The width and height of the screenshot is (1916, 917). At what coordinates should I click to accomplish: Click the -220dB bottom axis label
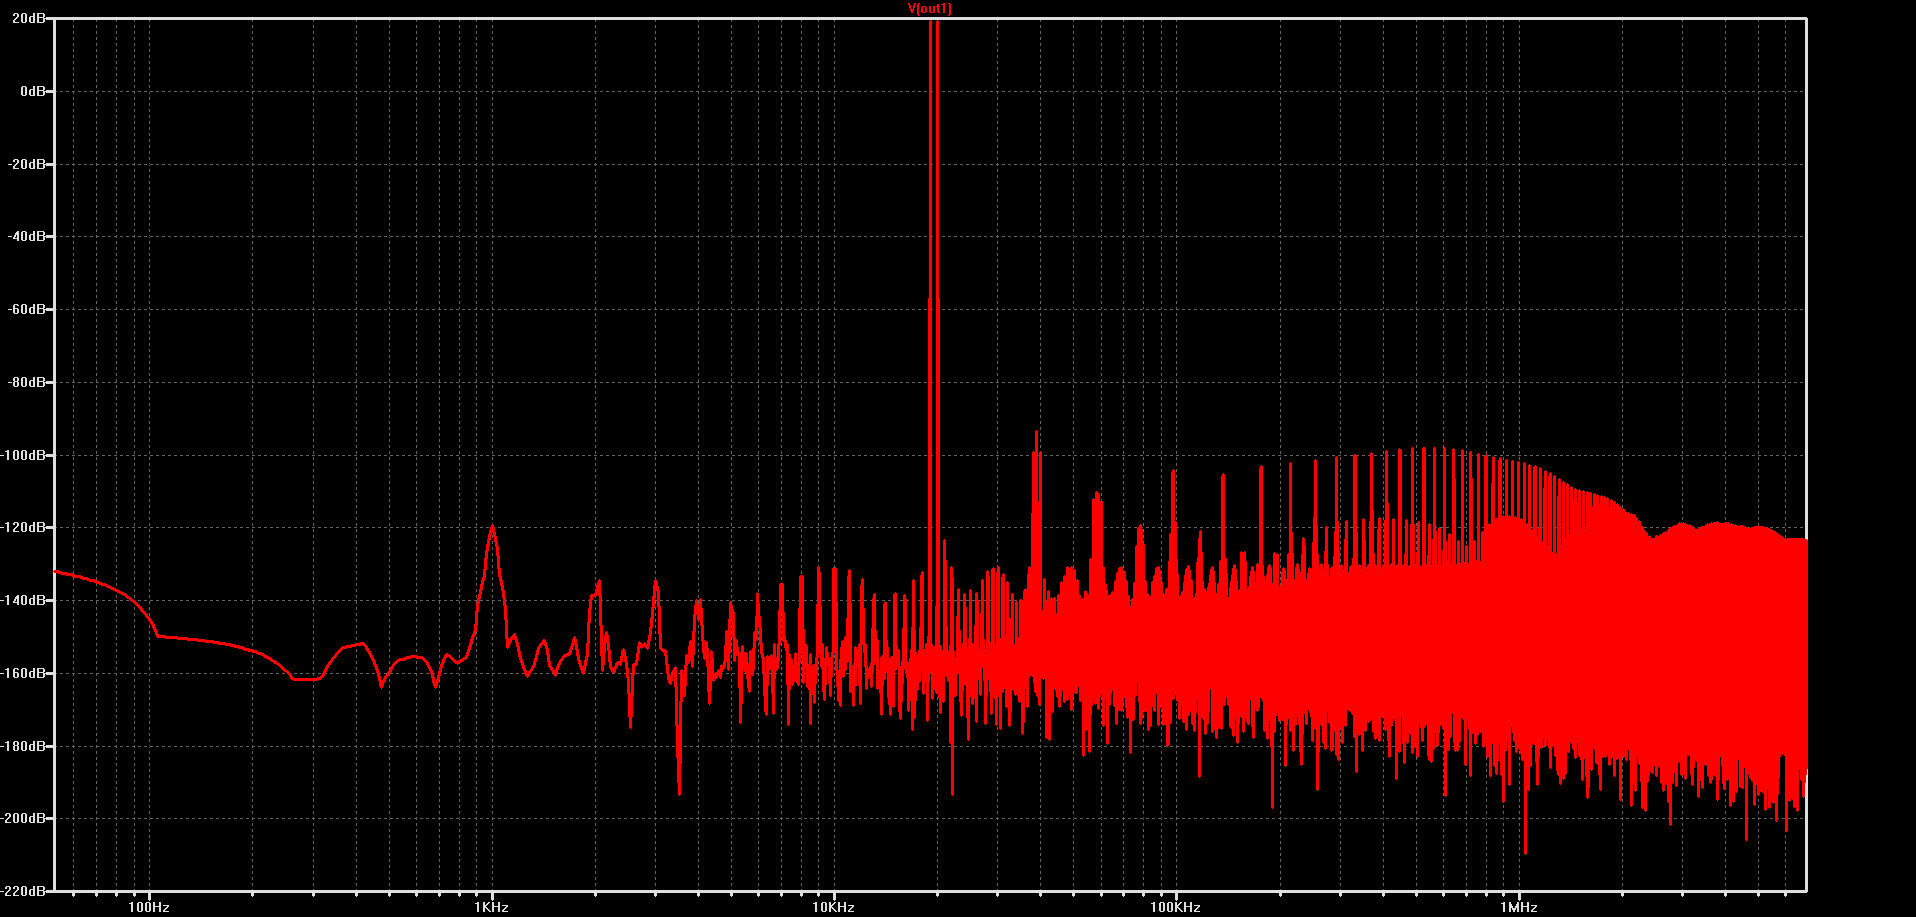[24, 890]
